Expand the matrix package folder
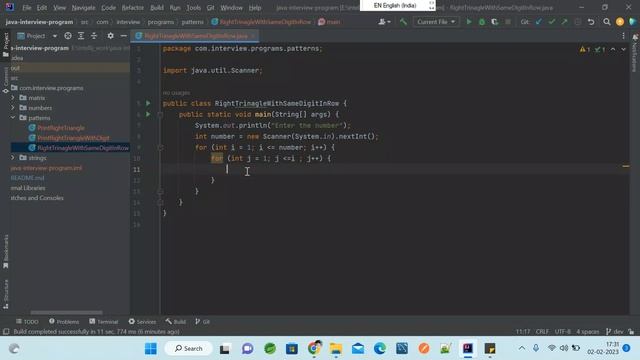The image size is (640, 360). click(x=13, y=98)
